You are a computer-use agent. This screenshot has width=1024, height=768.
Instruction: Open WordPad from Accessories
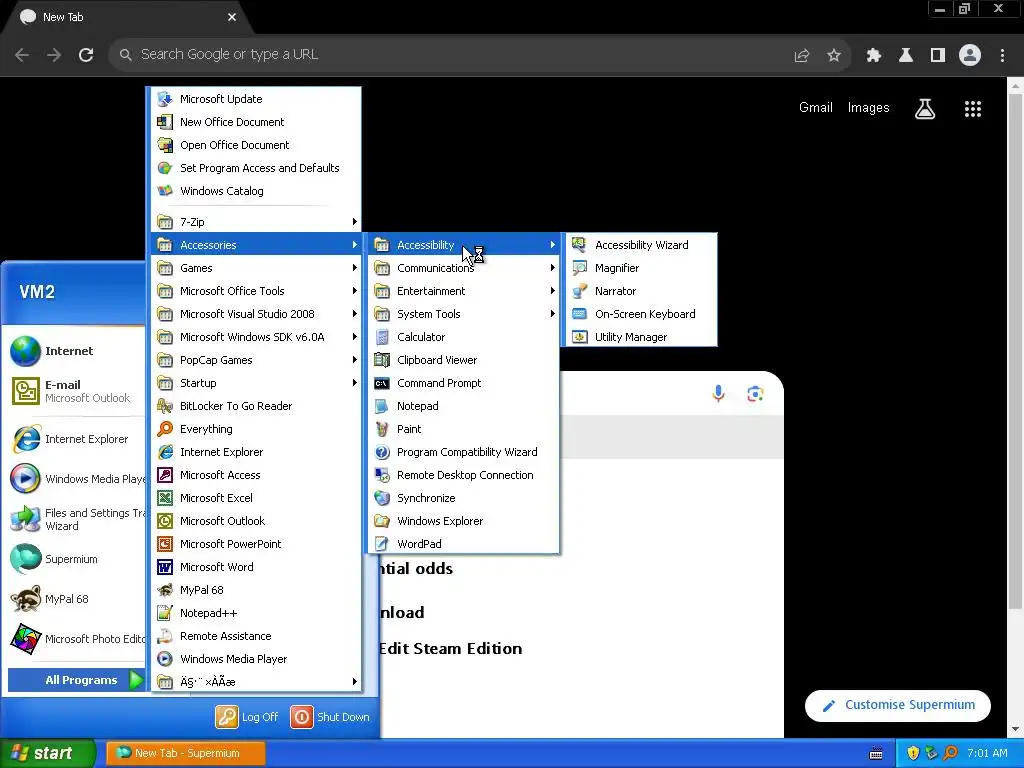pyautogui.click(x=464, y=544)
